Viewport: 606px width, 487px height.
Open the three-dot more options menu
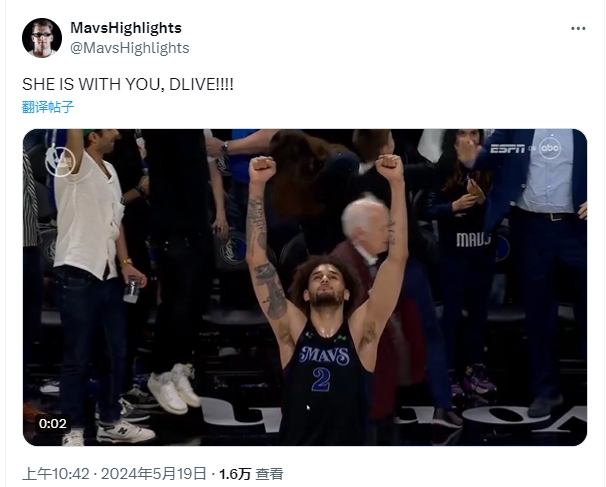click(x=578, y=29)
